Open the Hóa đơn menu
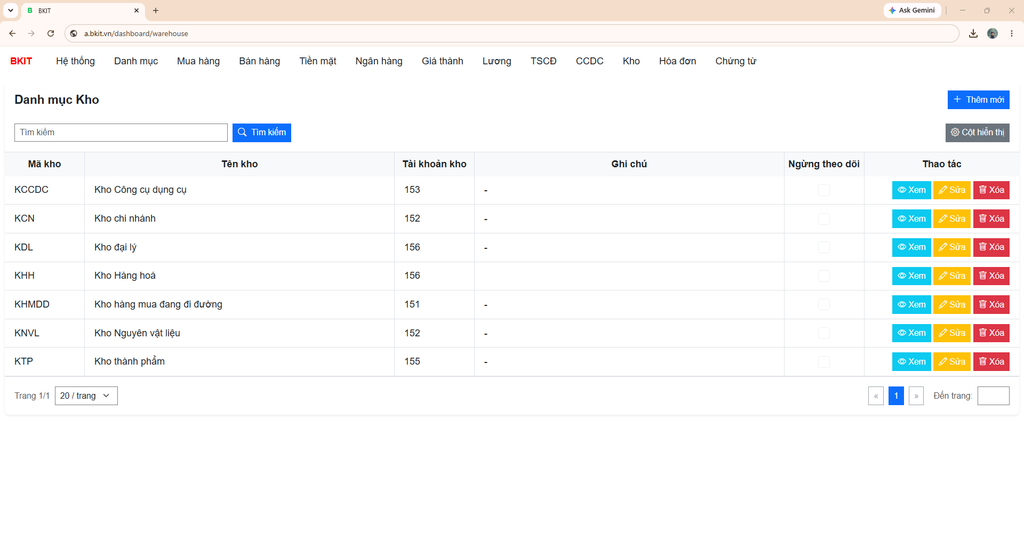This screenshot has height=550, width=1024. [677, 61]
